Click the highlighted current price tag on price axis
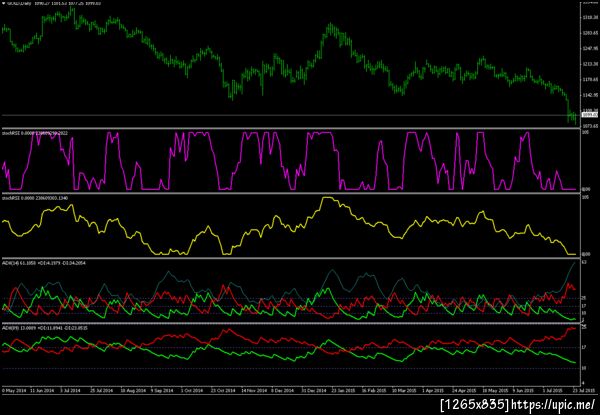Image resolution: width=600 pixels, height=415 pixels. [x=590, y=115]
